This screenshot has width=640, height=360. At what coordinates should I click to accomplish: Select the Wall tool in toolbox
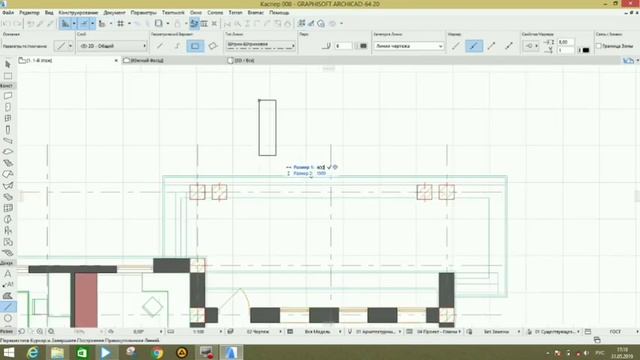tap(8, 96)
